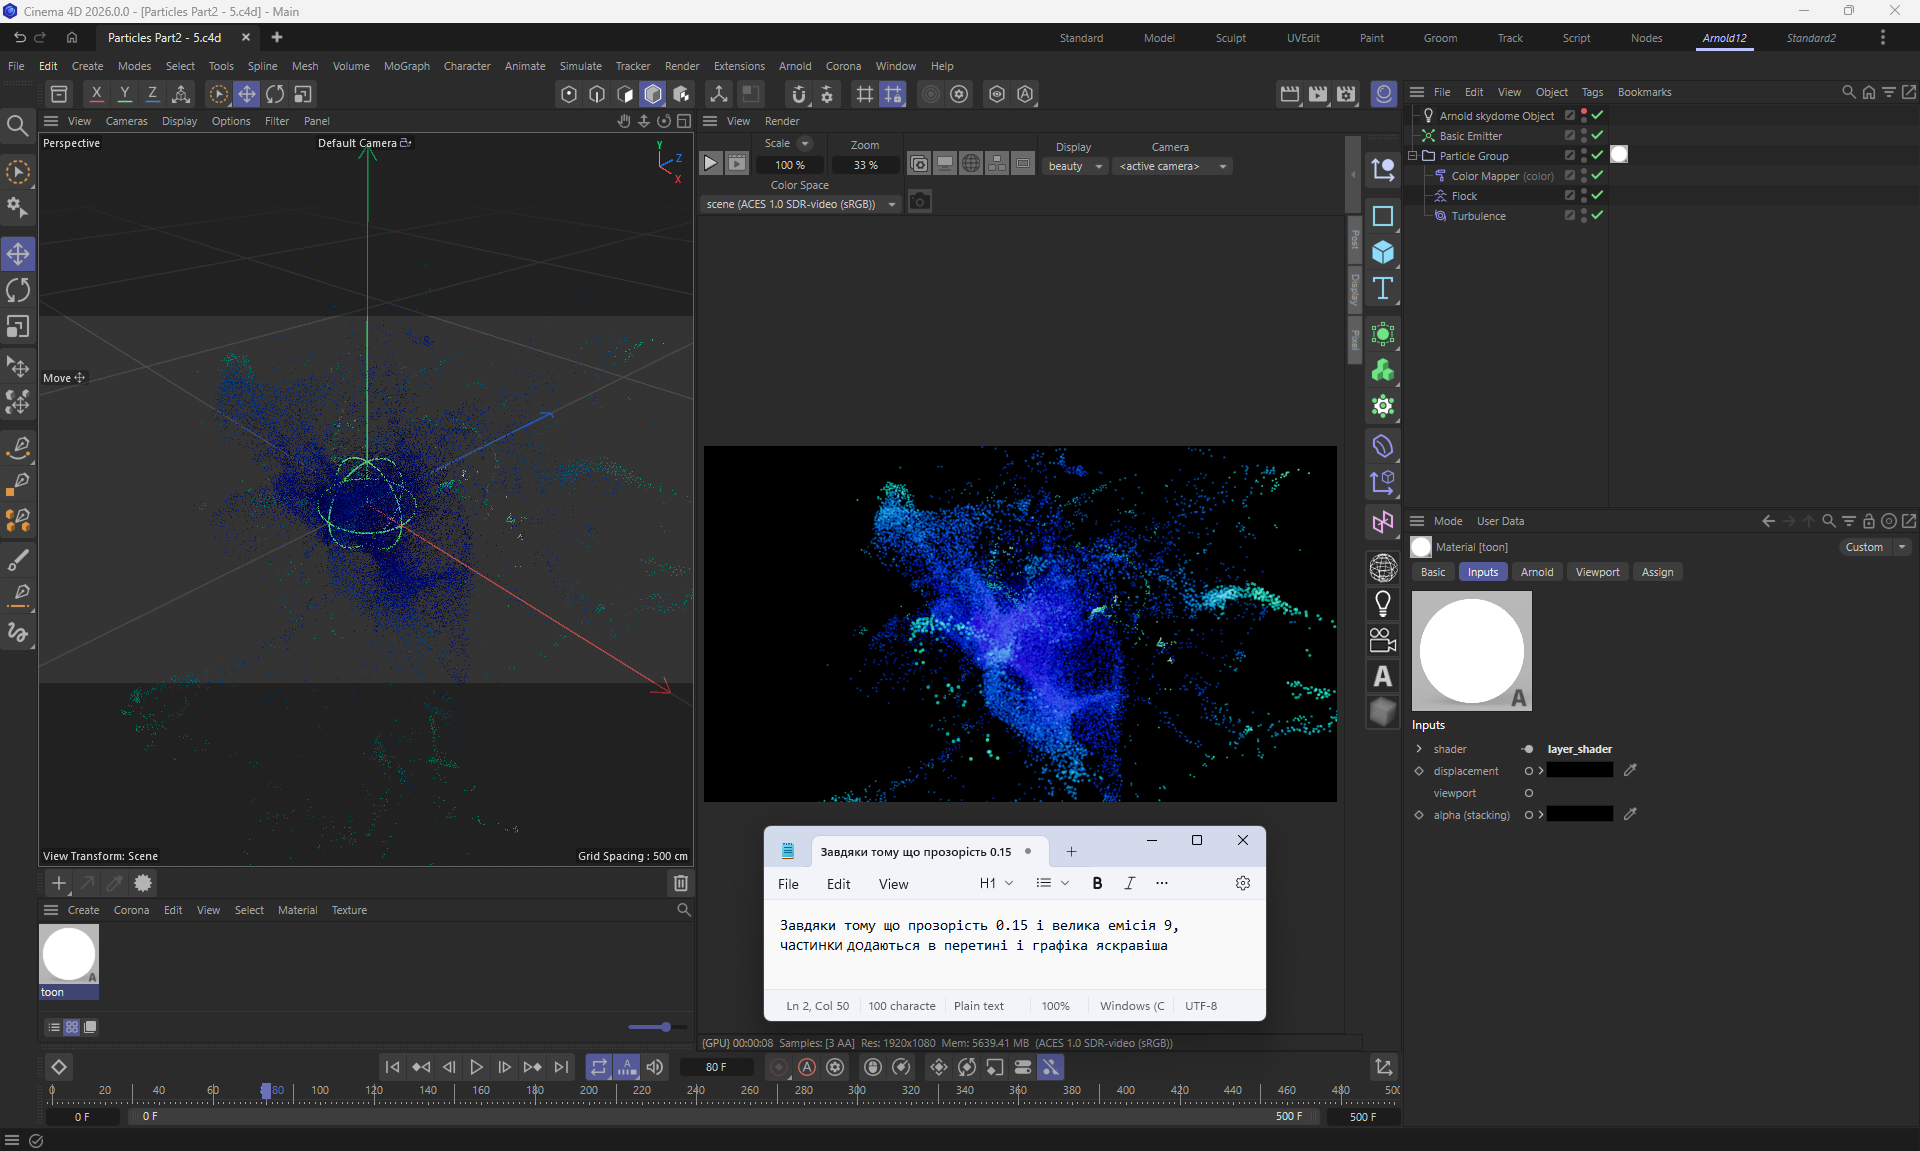The height and width of the screenshot is (1151, 1920).
Task: Toggle the X axis lock
Action: [96, 94]
